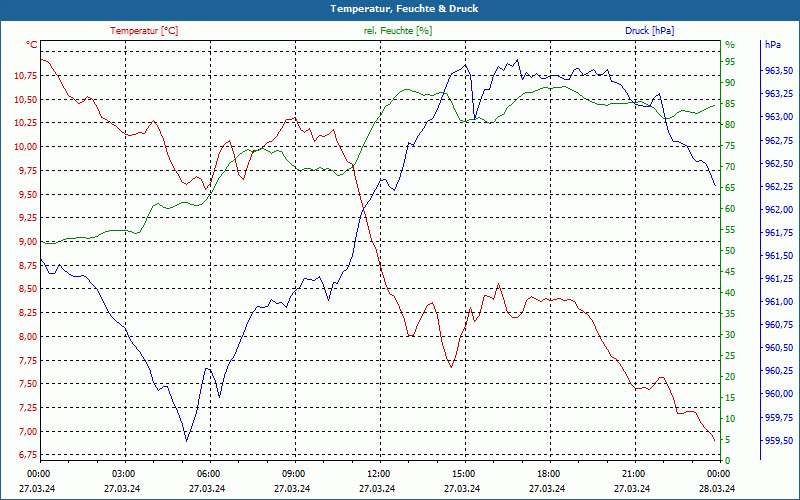Click the green '%' axis unit label
The image size is (800, 500).
tap(730, 45)
